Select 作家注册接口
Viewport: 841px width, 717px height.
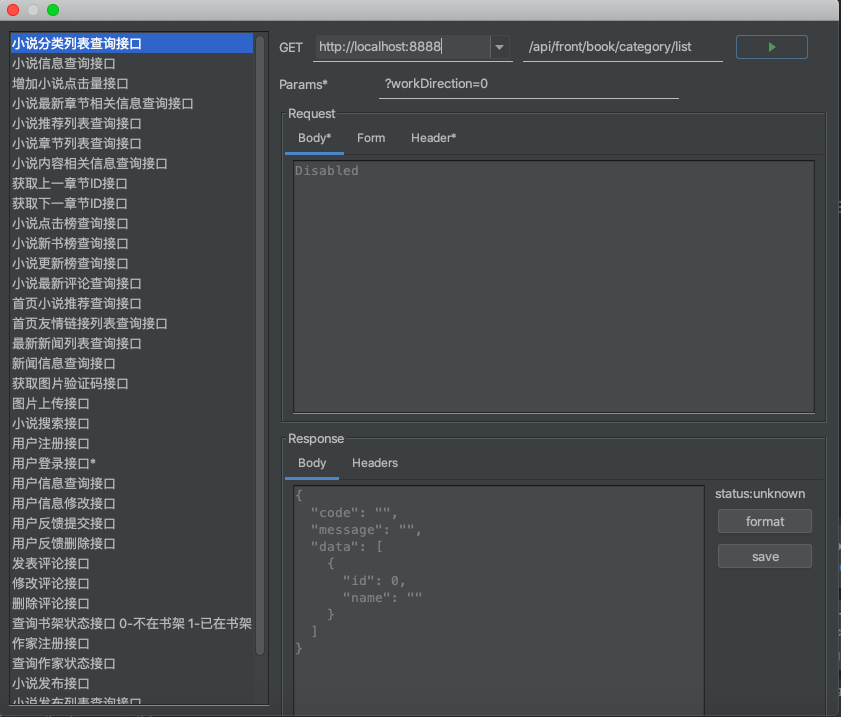pyautogui.click(x=132, y=644)
